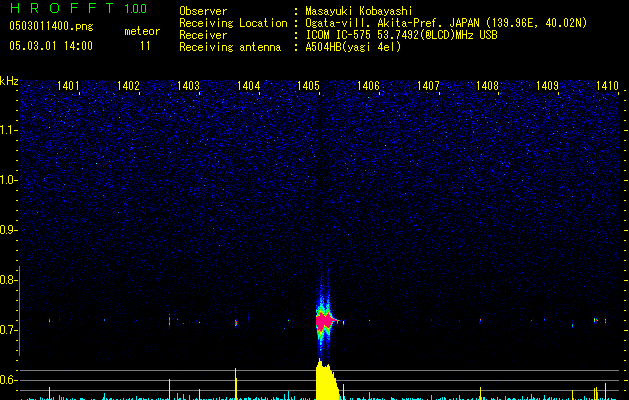The image size is (629, 400).
Task: Click the HROFFT program title text
Action: tap(61, 8)
